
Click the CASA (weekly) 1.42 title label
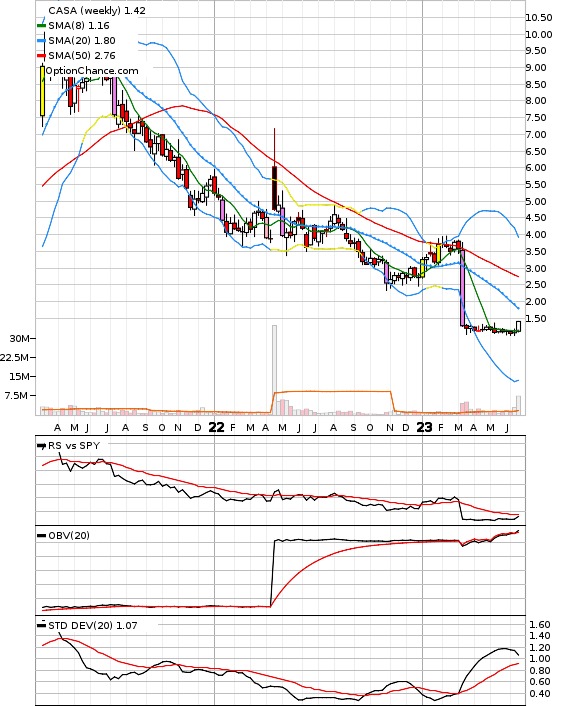(97, 10)
